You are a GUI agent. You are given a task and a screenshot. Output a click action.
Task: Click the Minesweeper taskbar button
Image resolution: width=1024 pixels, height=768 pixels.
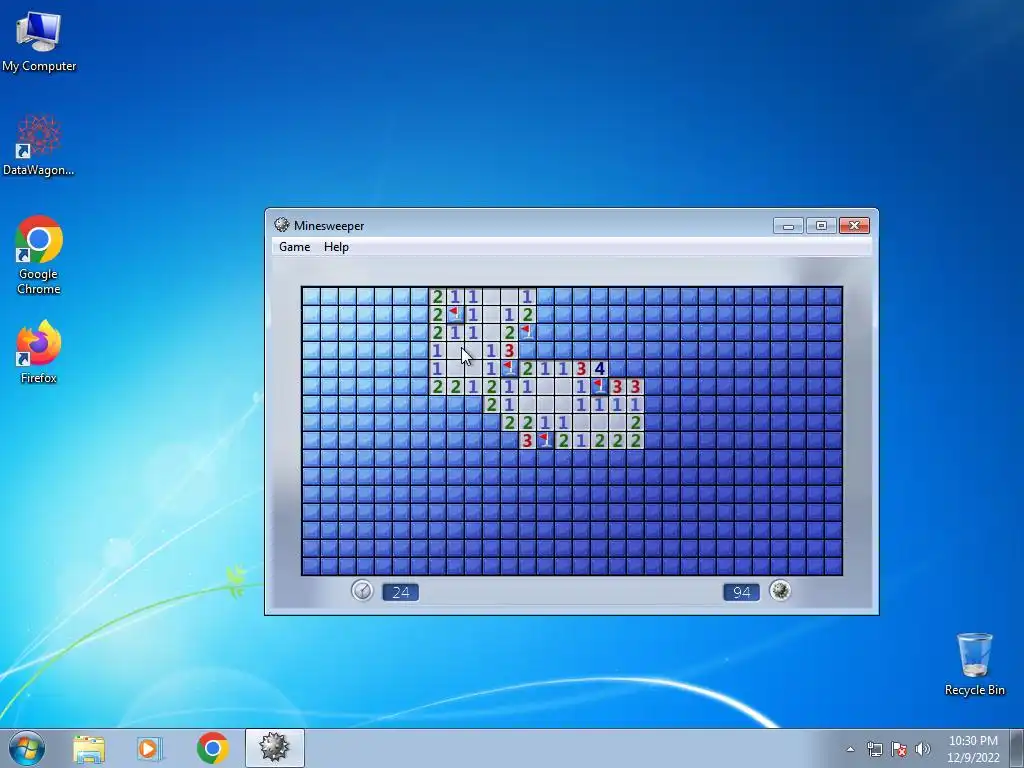(x=274, y=748)
